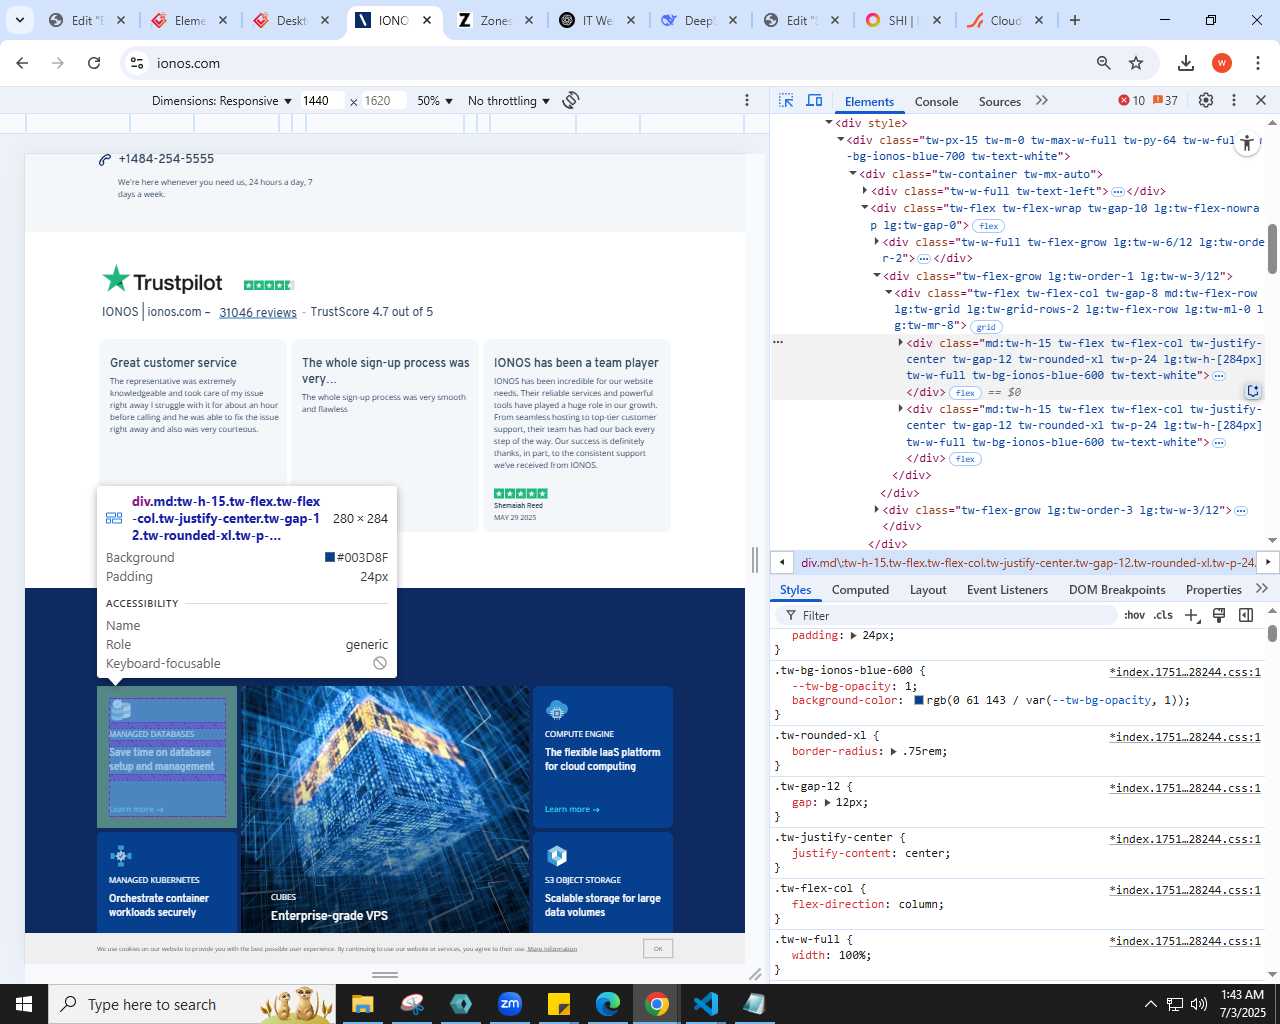The width and height of the screenshot is (1280, 1024).
Task: Open 31046 reviews Trustpilot link
Action: tap(258, 312)
